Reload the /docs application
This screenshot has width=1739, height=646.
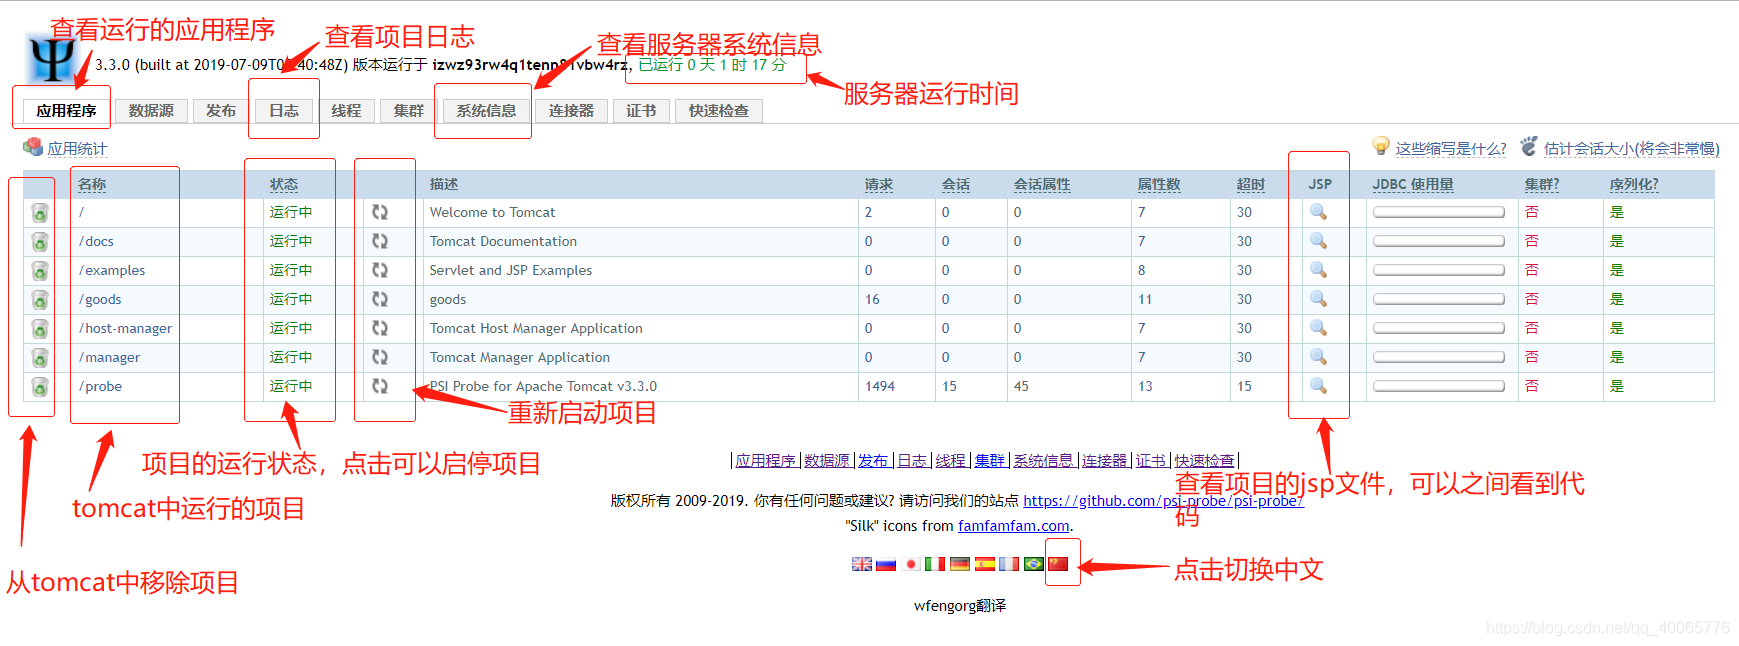coord(380,241)
